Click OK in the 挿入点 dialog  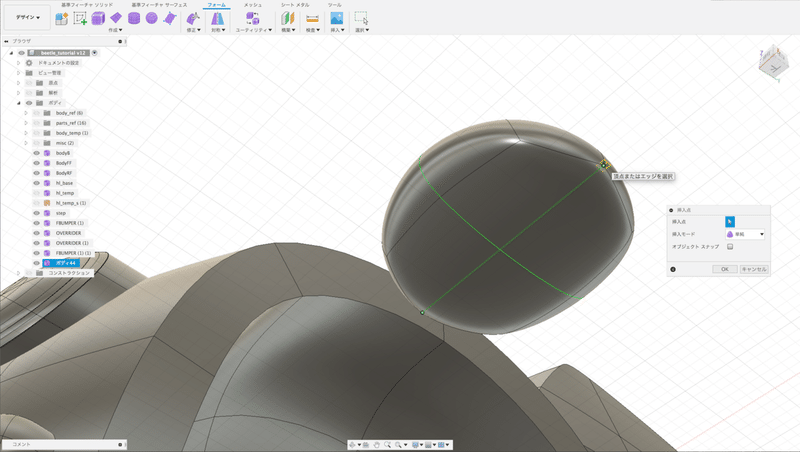724,269
